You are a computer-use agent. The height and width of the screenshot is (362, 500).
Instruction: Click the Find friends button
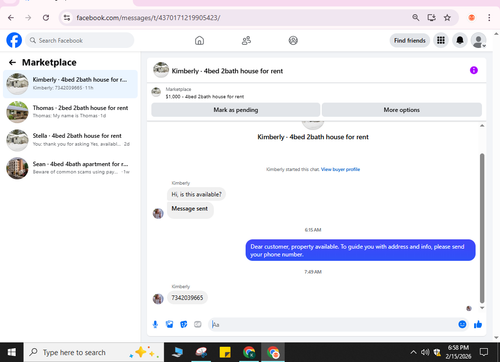click(410, 40)
